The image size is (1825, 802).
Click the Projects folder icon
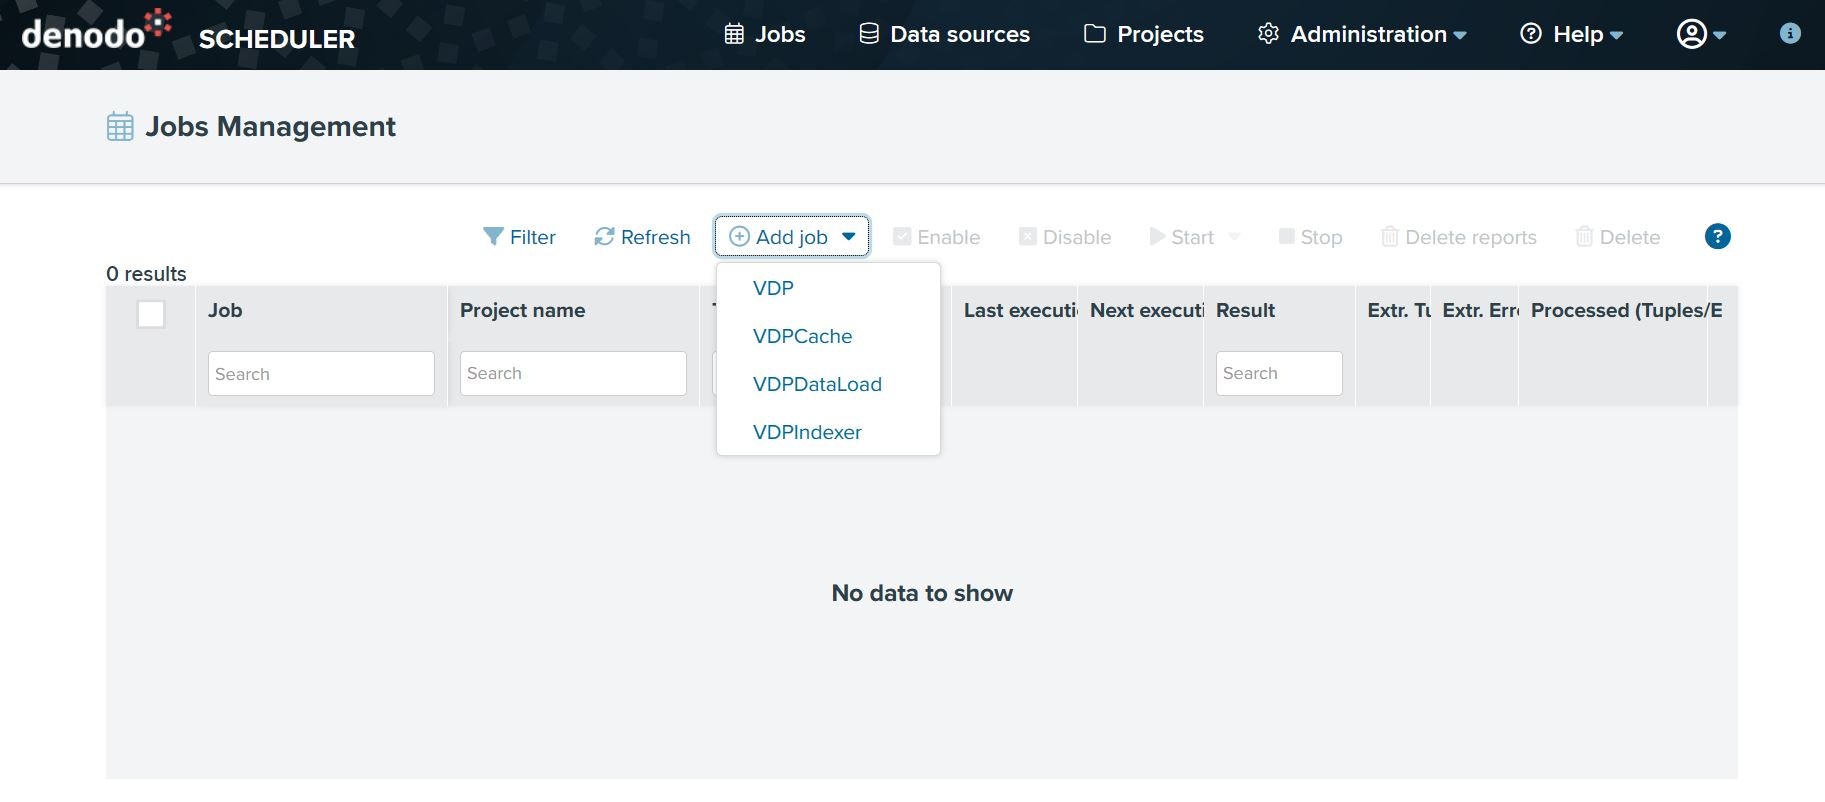pos(1095,34)
